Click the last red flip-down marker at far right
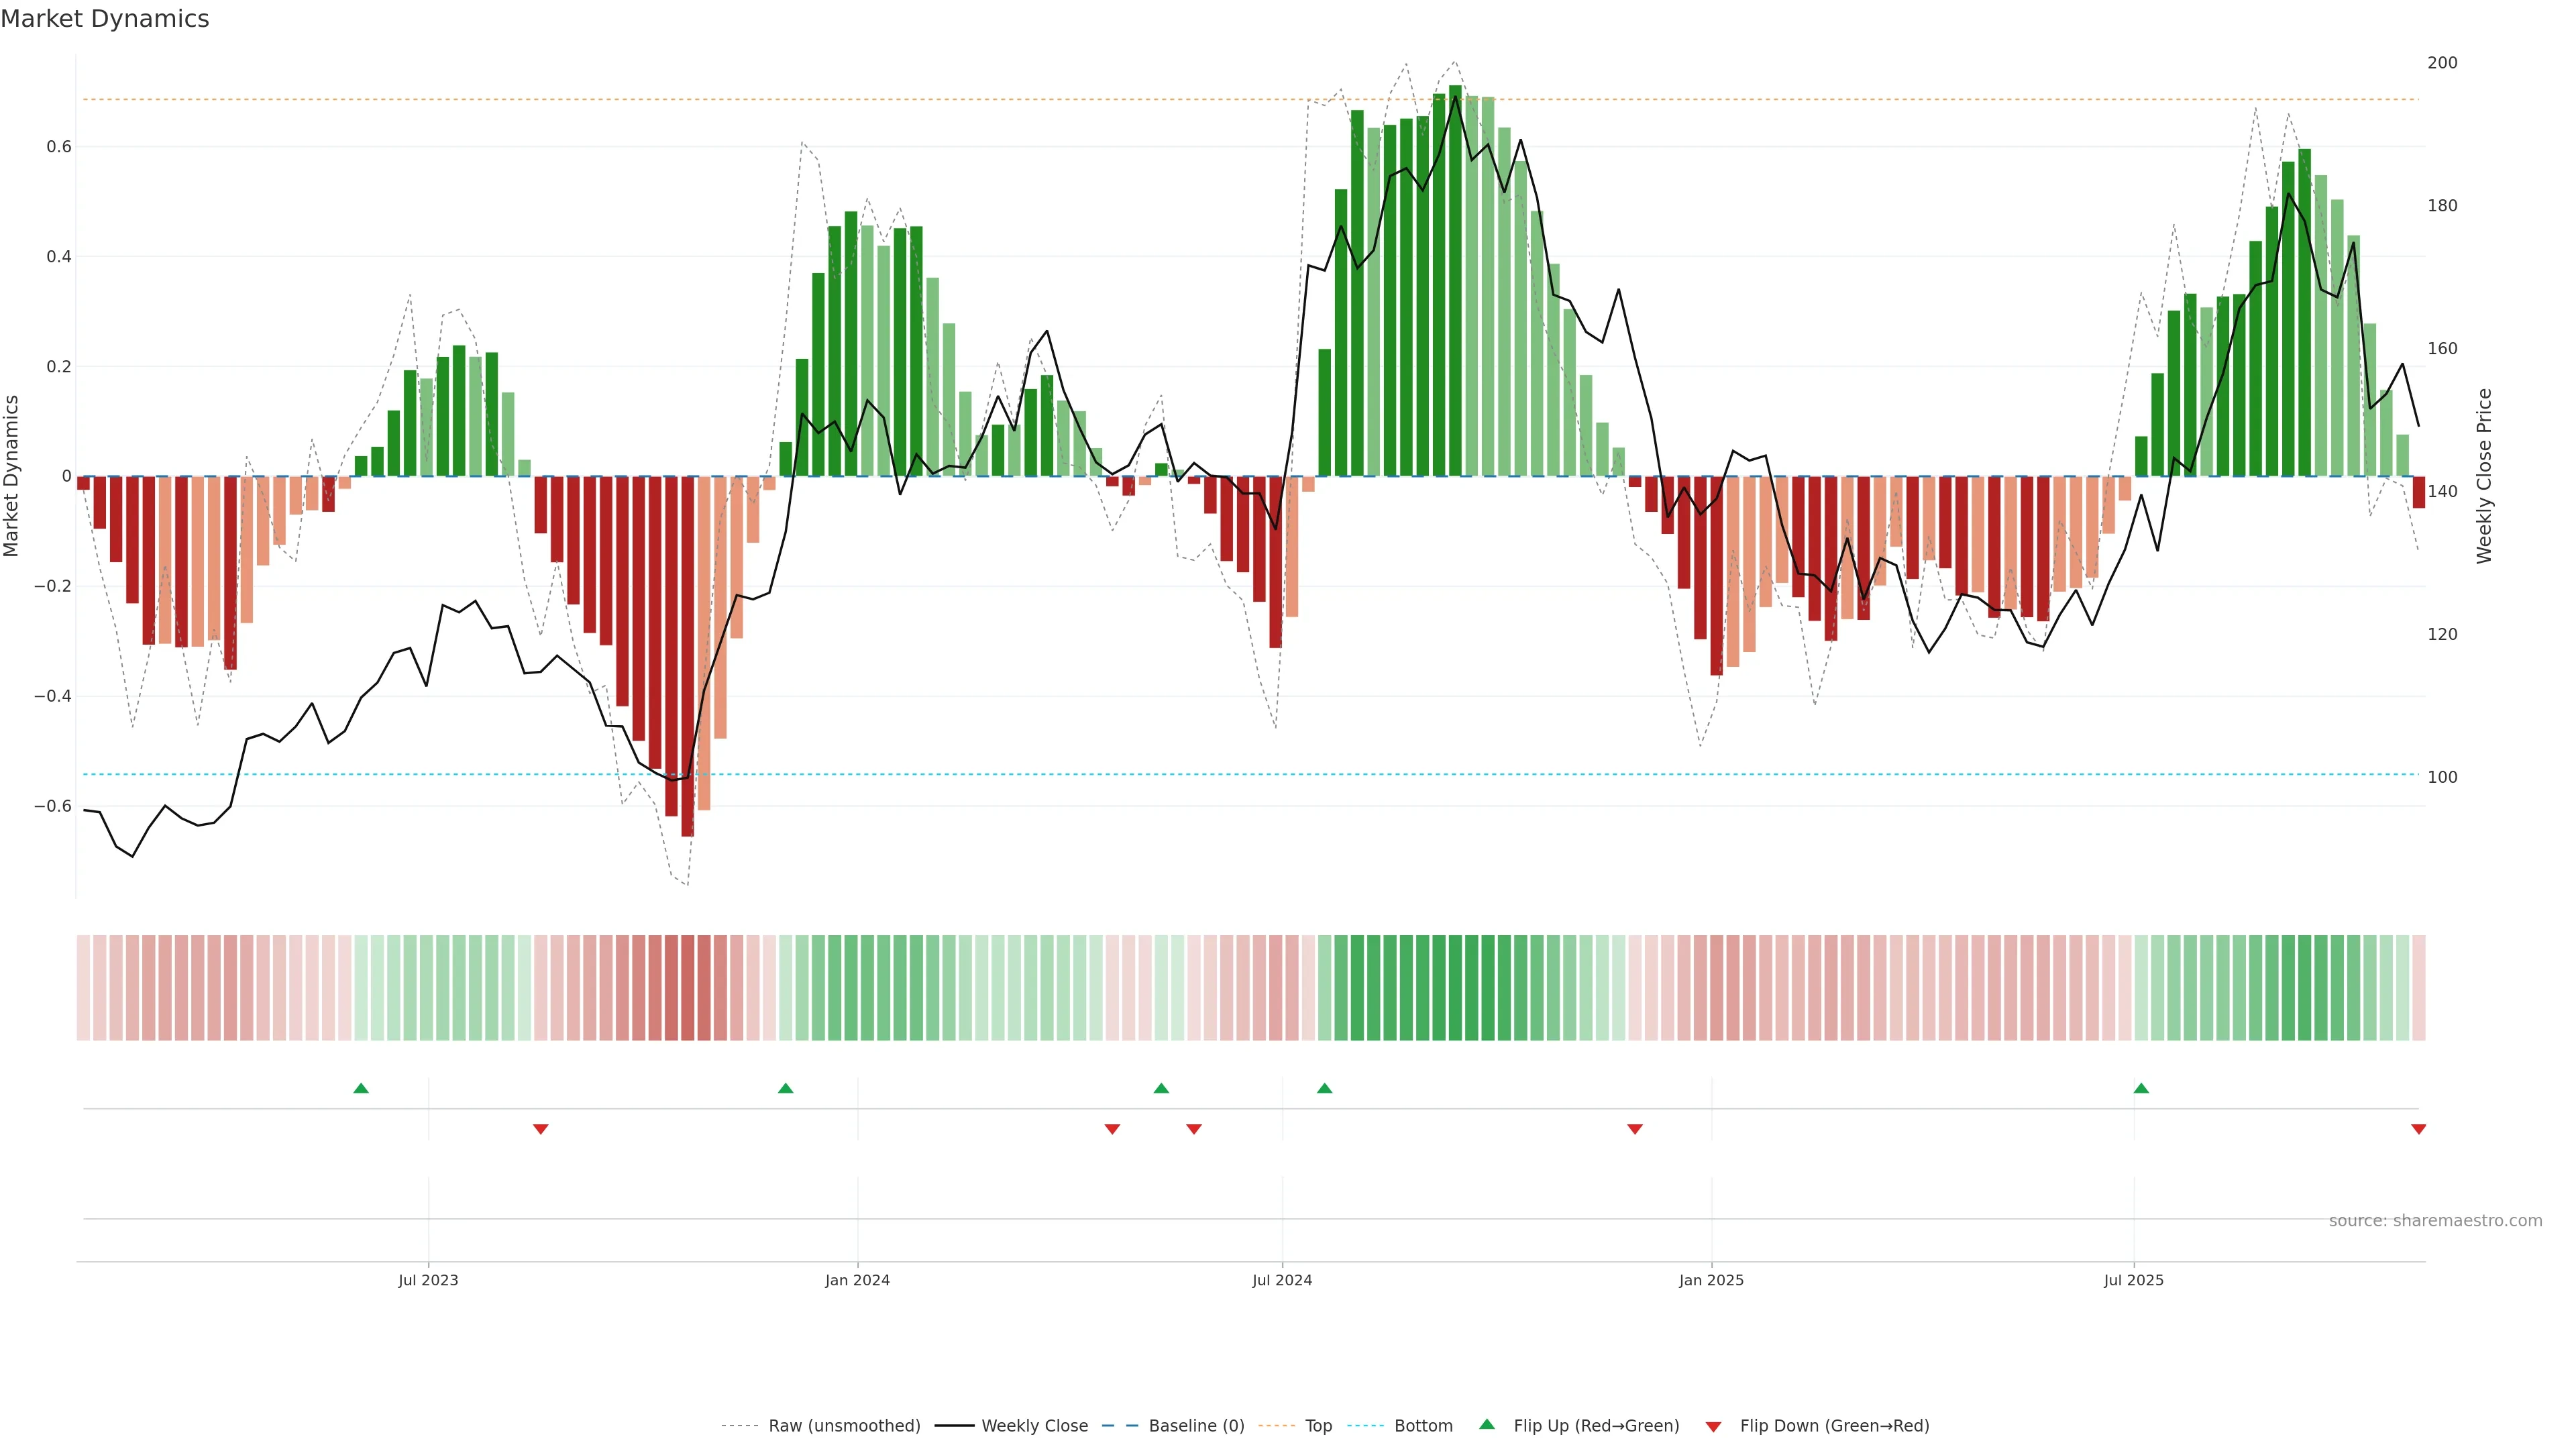The image size is (2576, 1449). point(2419,1129)
